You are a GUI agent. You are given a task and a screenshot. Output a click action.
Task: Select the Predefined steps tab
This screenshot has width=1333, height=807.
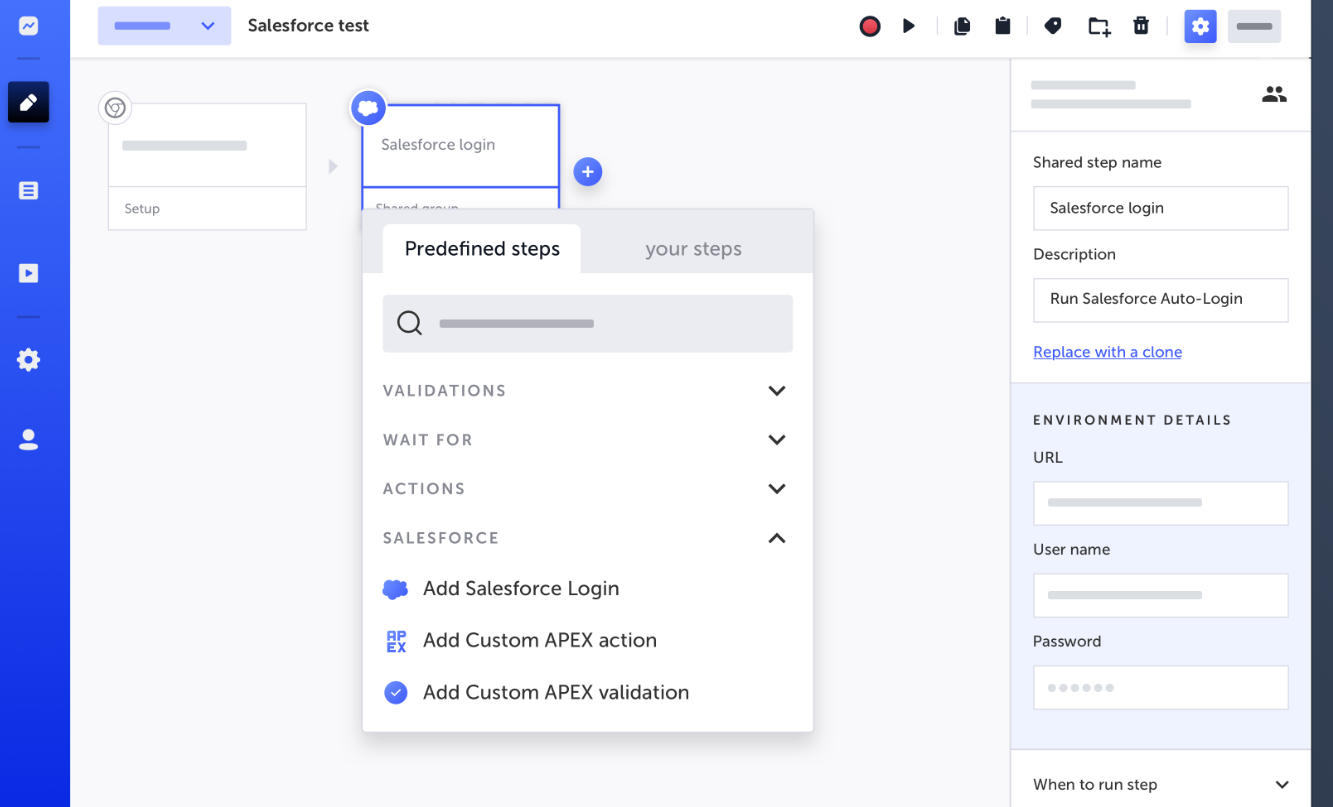click(482, 248)
